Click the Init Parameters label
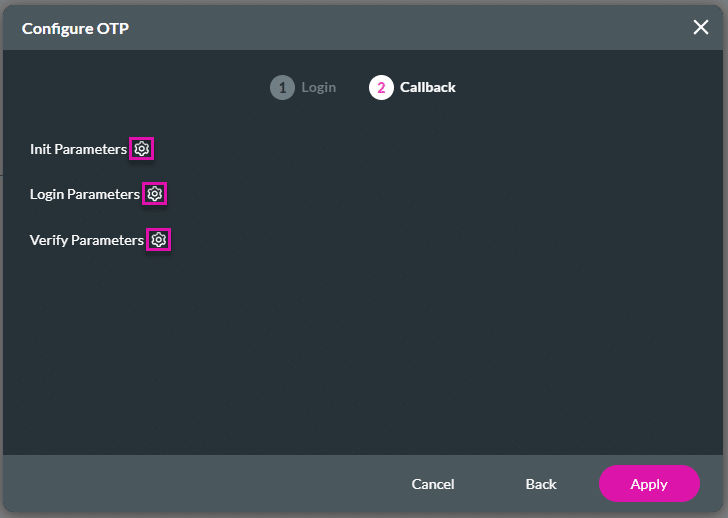This screenshot has width=728, height=518. pyautogui.click(x=78, y=149)
